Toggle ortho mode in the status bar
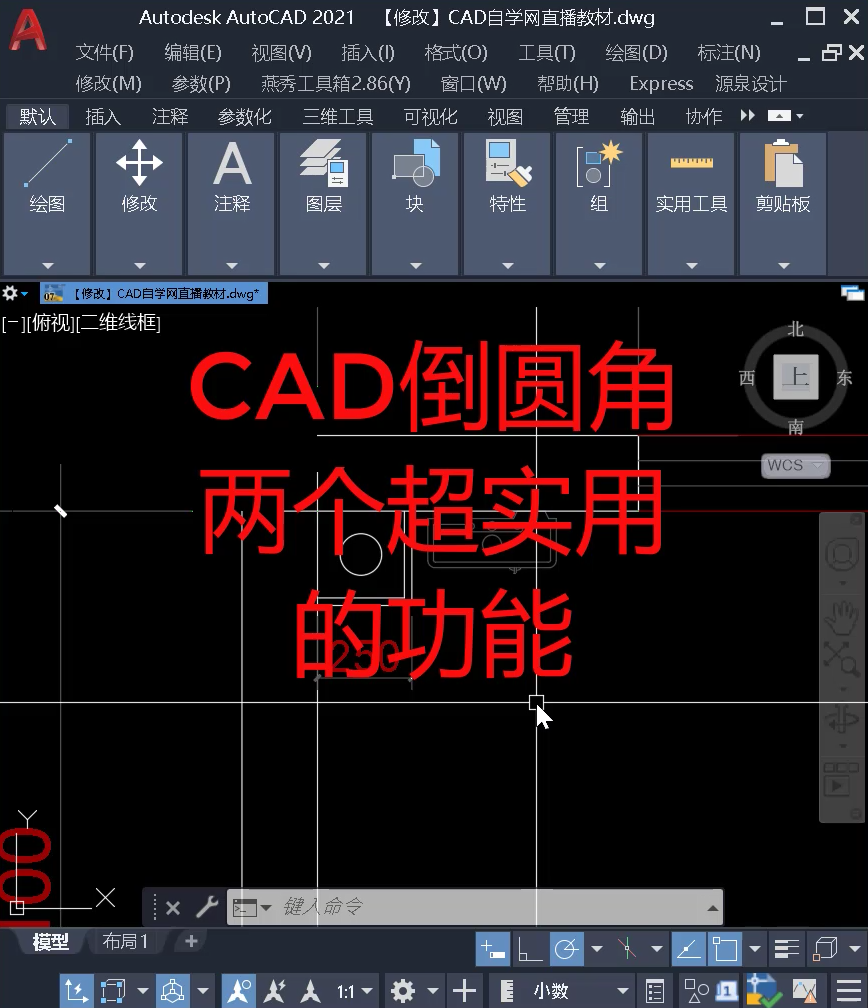The height and width of the screenshot is (1008, 868). [x=529, y=948]
